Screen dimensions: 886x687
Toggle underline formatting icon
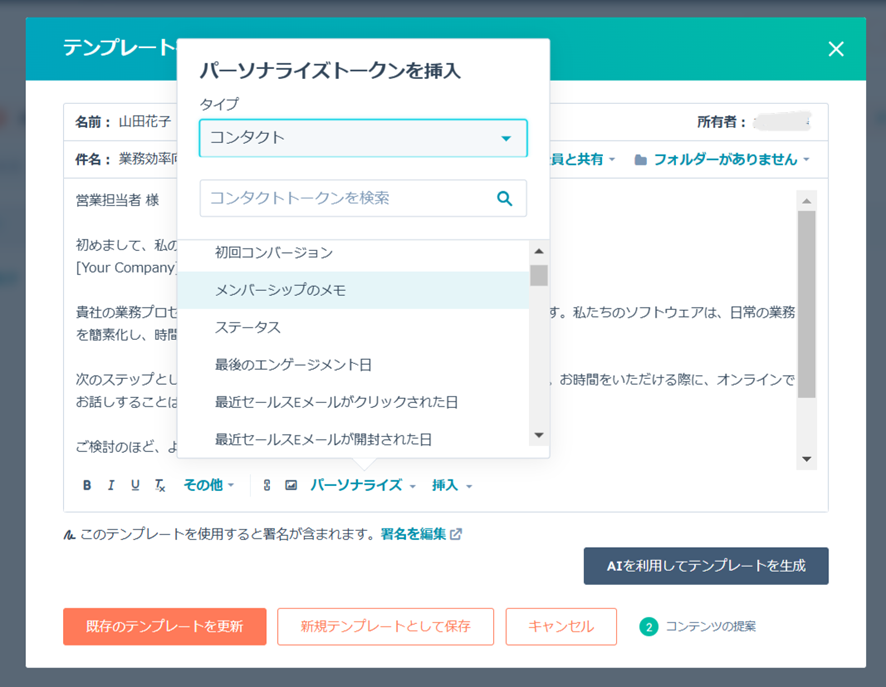tap(135, 485)
